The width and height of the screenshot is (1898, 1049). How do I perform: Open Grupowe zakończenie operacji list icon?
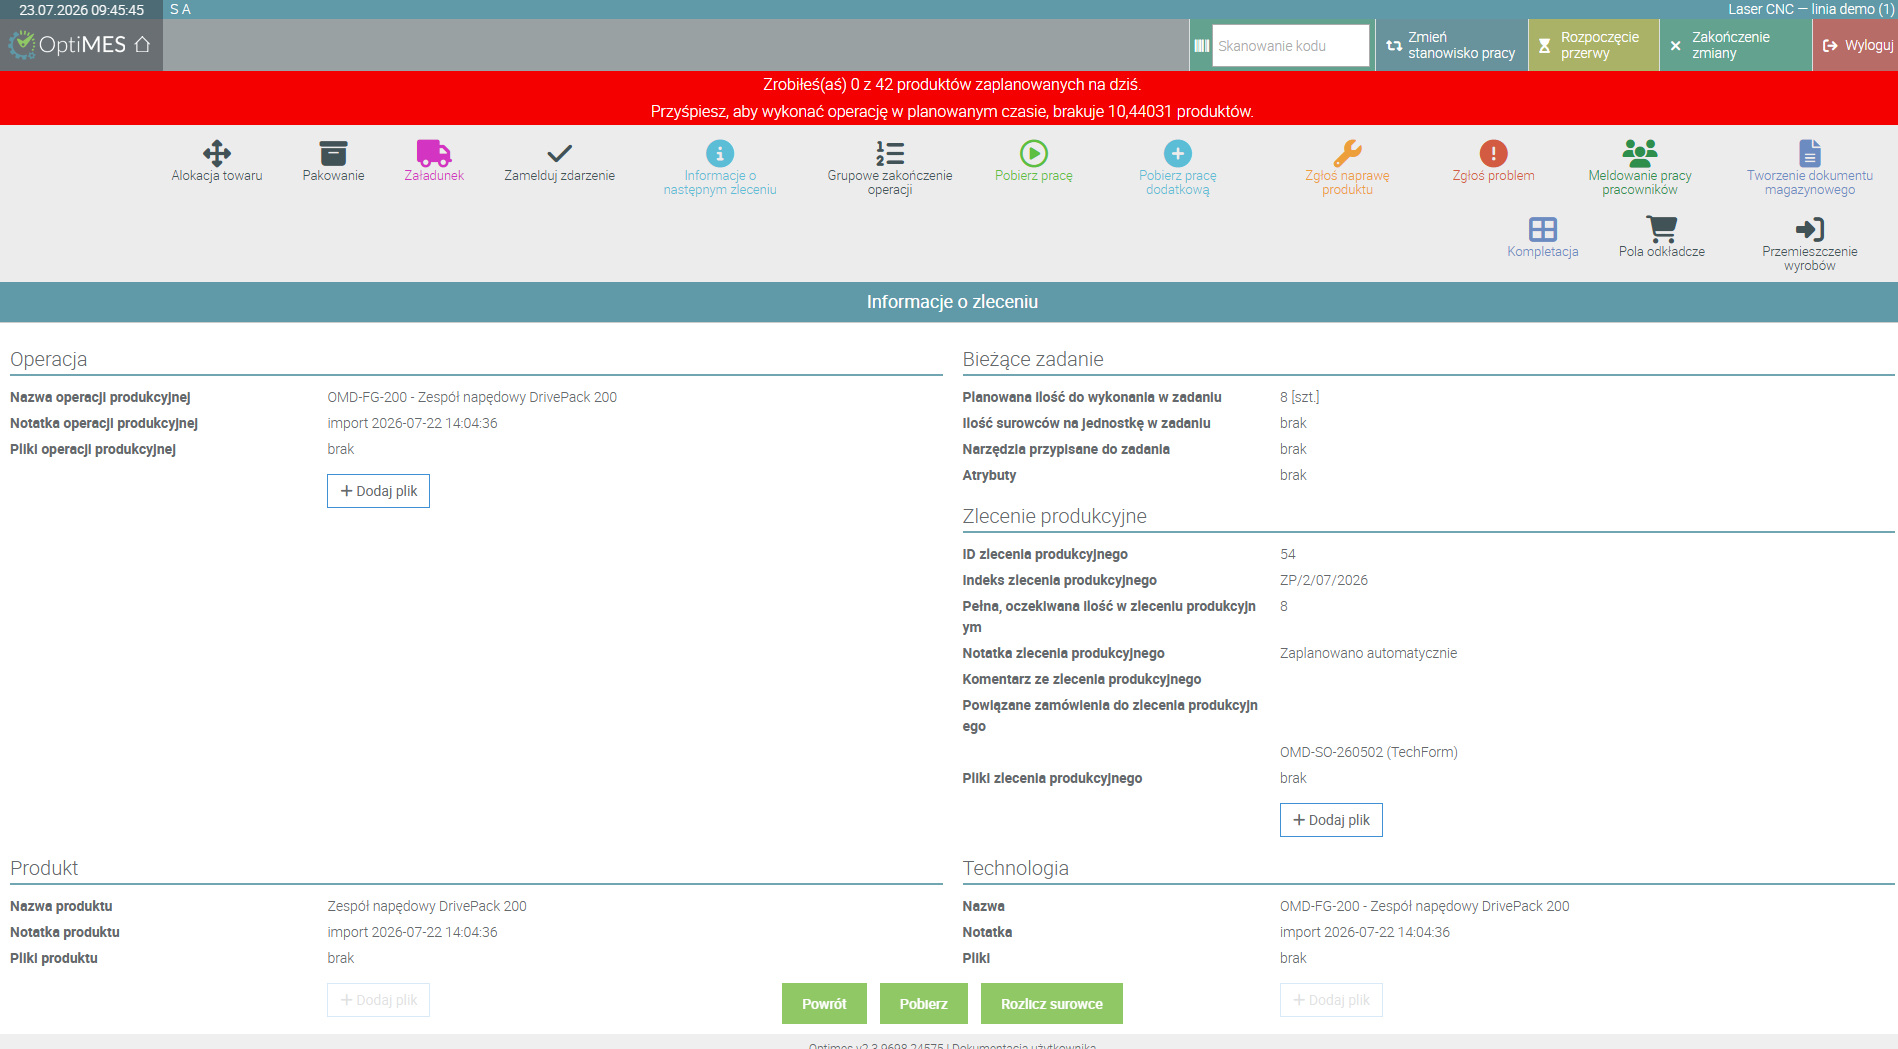click(x=890, y=153)
